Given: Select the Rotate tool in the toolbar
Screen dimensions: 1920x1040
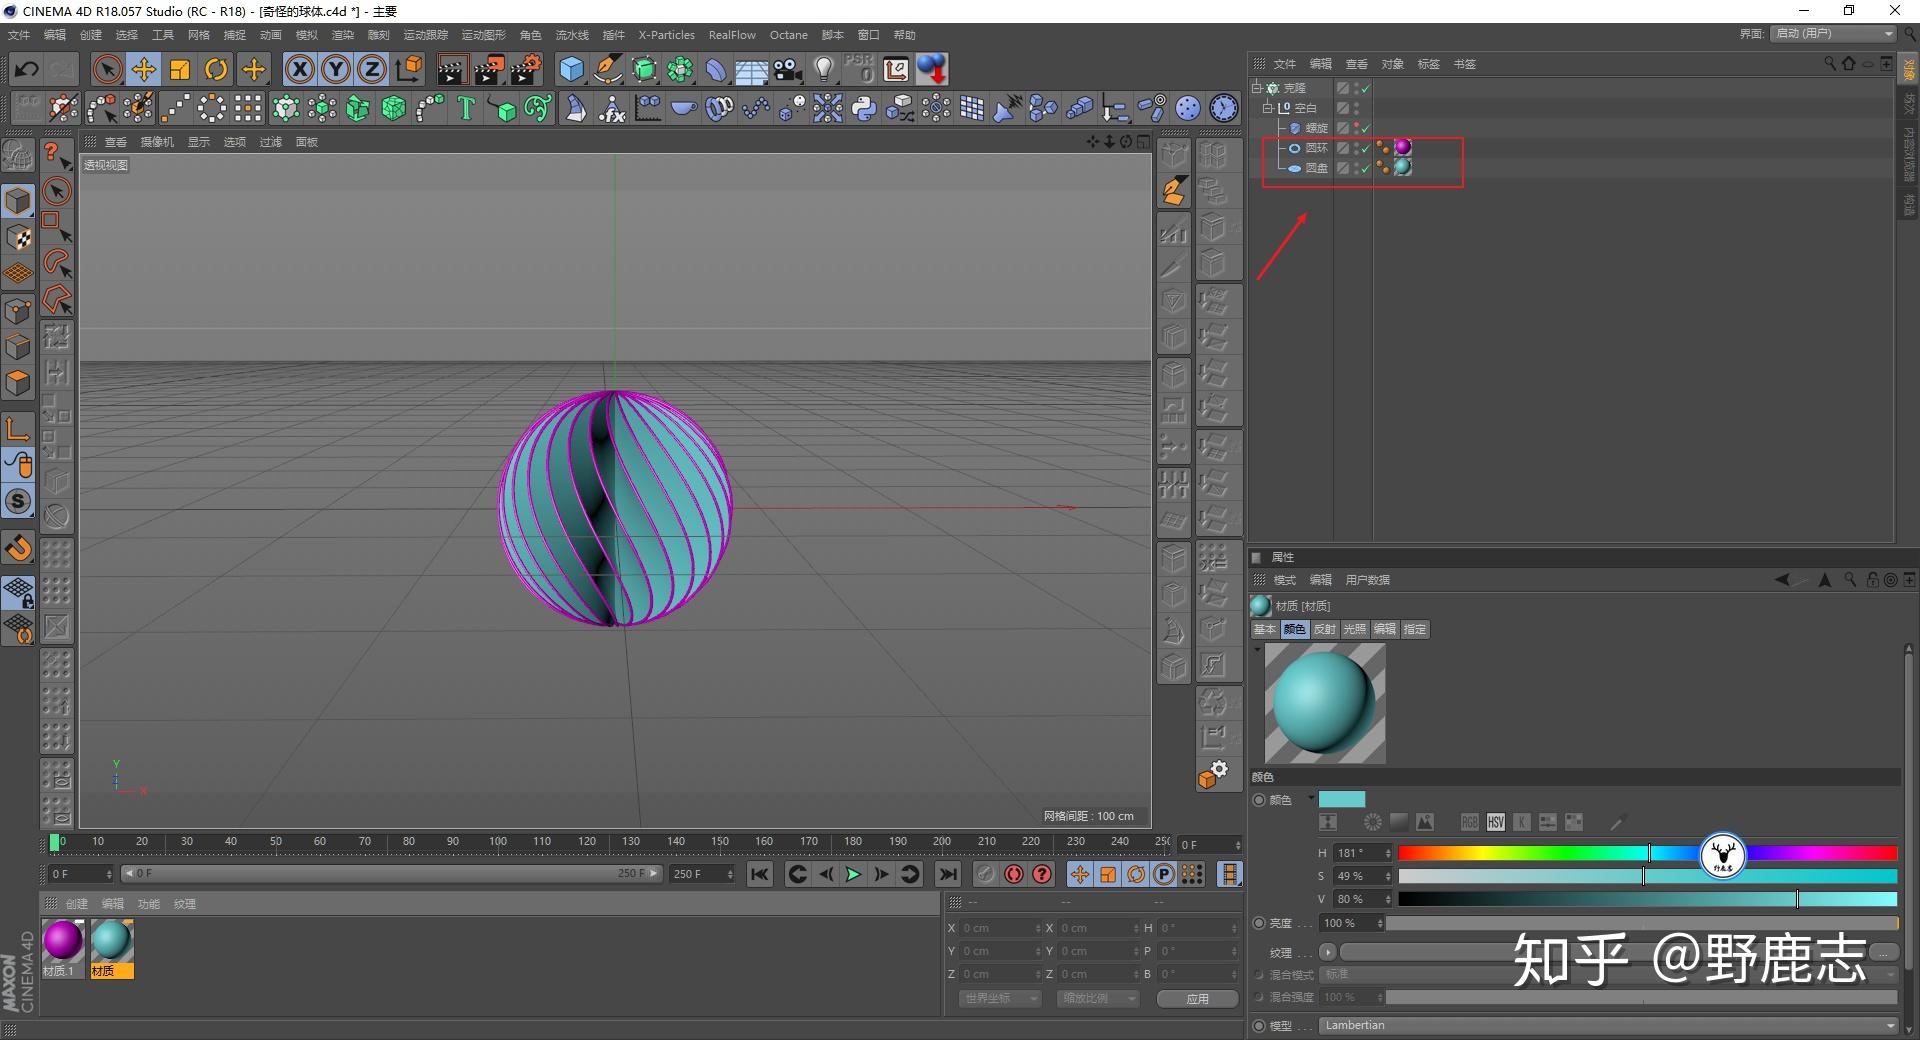Looking at the screenshot, I should coord(217,68).
